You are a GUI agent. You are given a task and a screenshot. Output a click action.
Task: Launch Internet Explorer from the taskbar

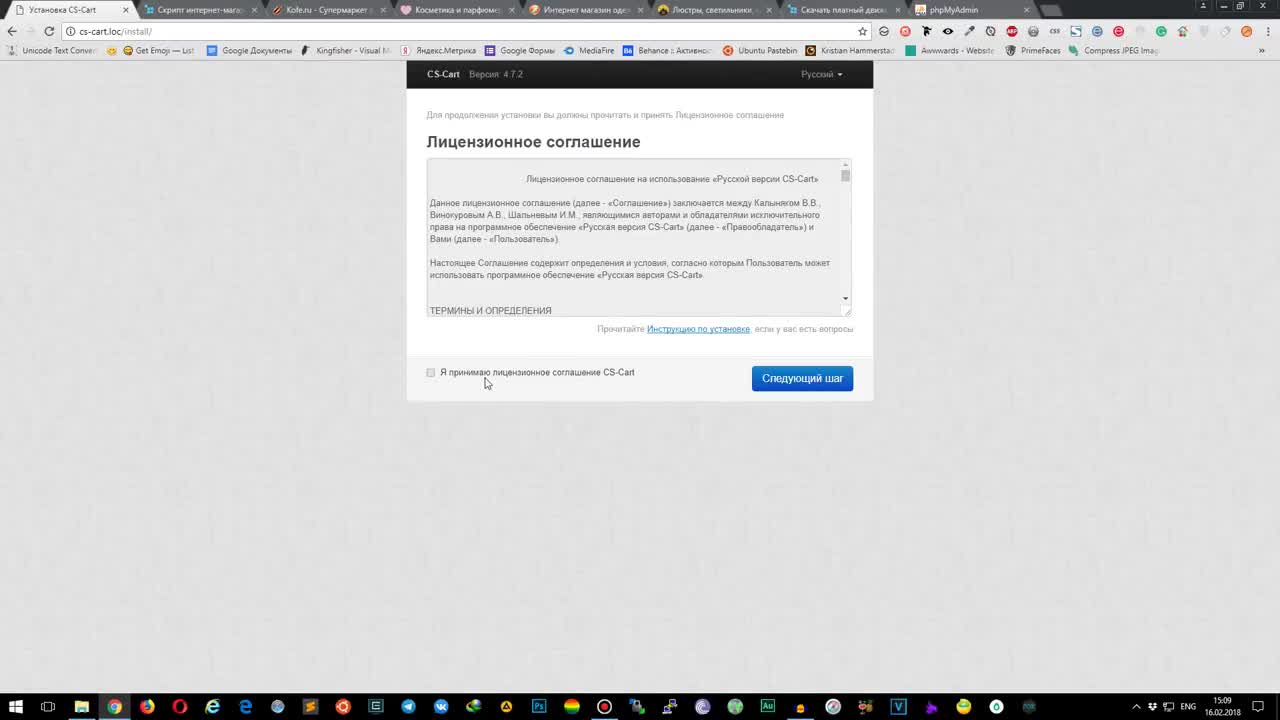click(212, 707)
